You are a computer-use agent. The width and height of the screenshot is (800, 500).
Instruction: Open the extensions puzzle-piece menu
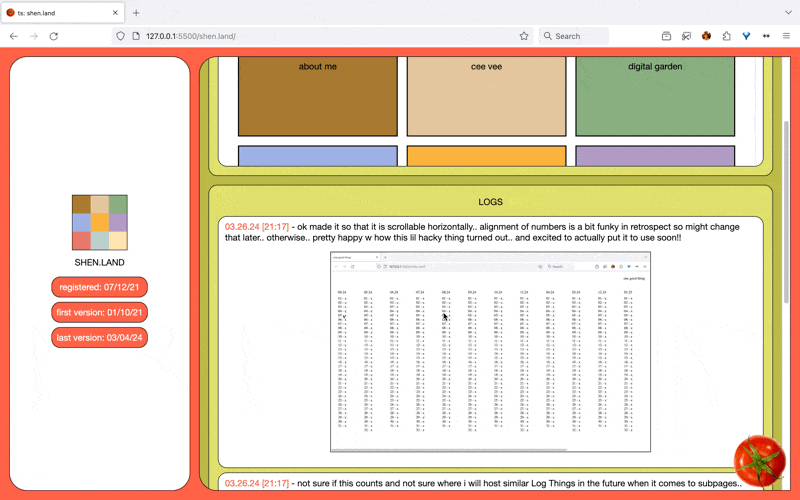(727, 36)
